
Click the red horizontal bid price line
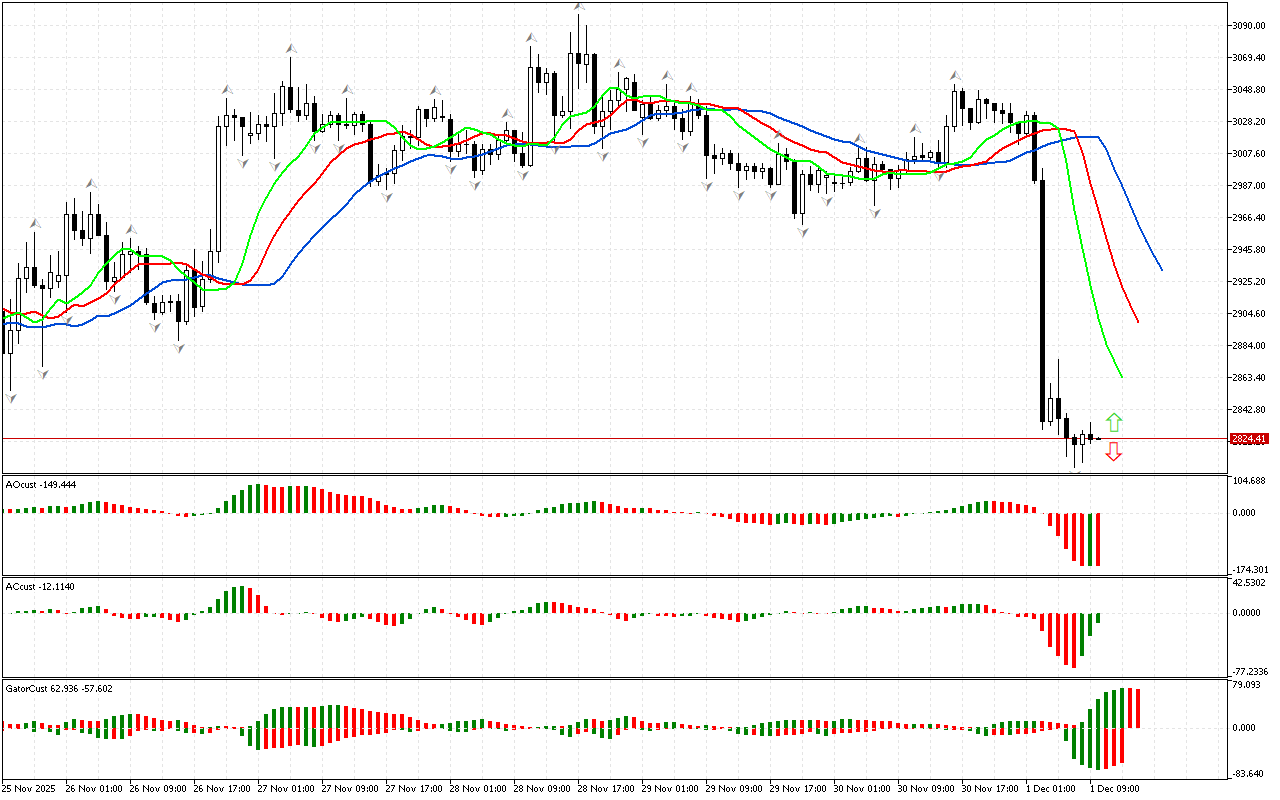click(600, 438)
